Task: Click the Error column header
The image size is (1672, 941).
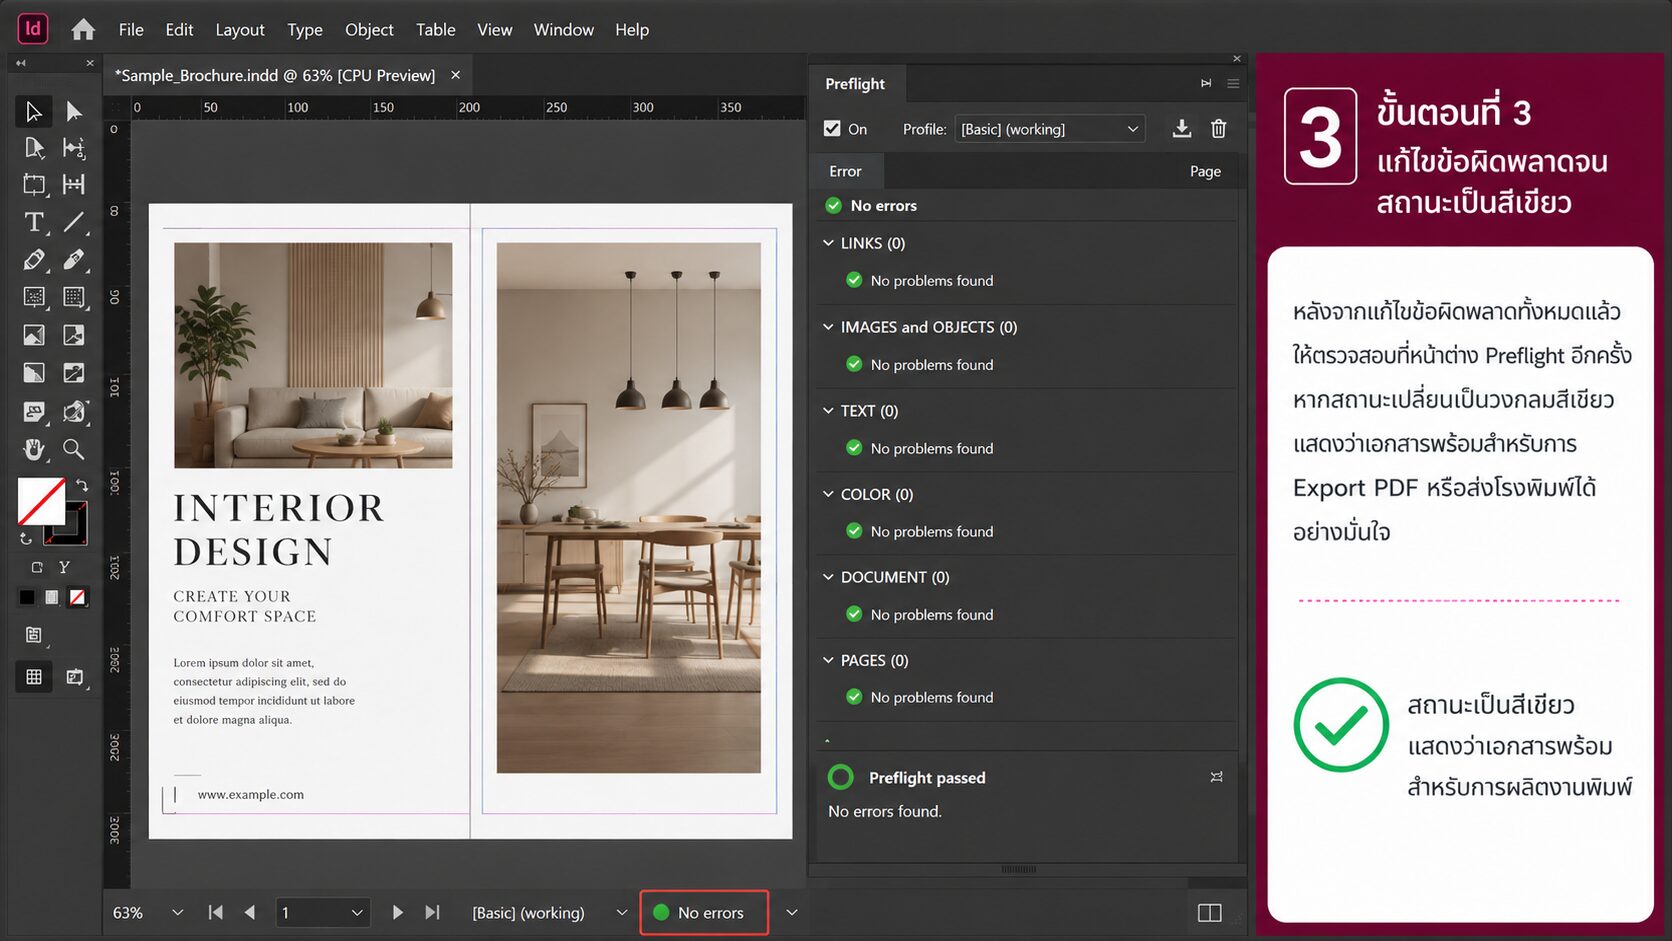Action: [845, 171]
